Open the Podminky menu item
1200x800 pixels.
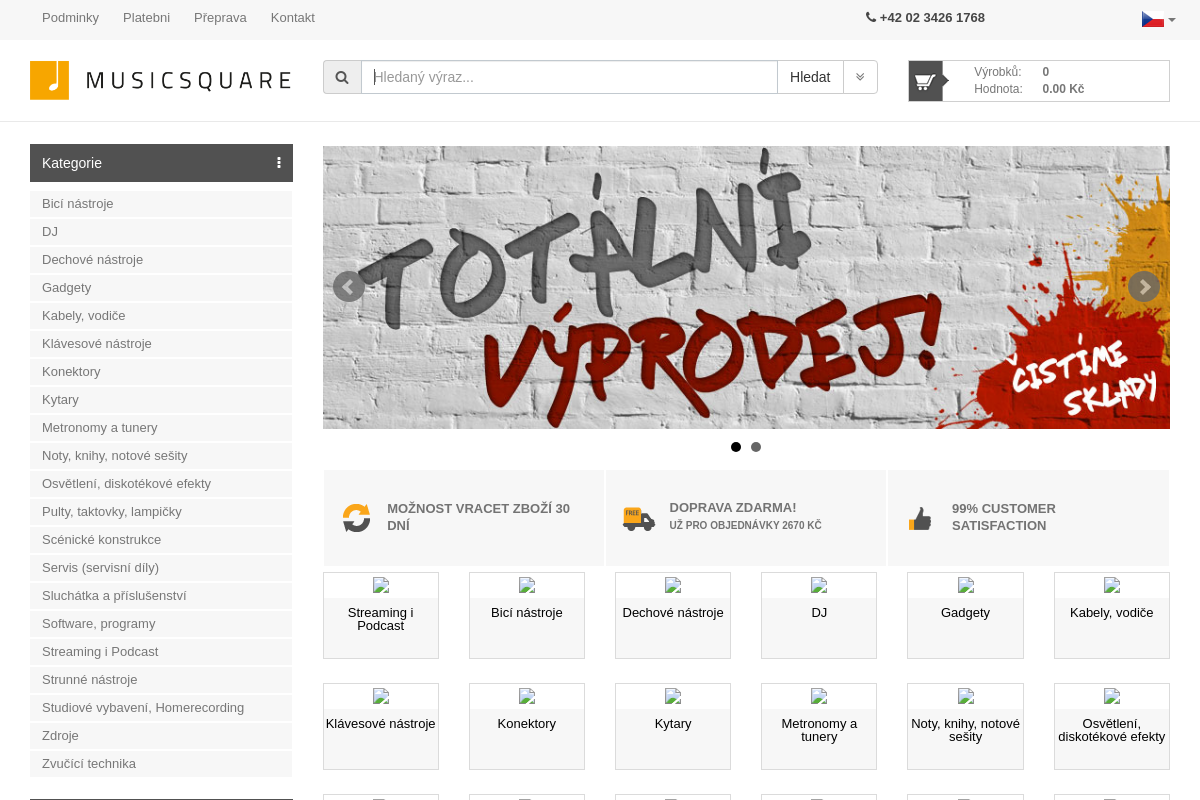coord(70,17)
